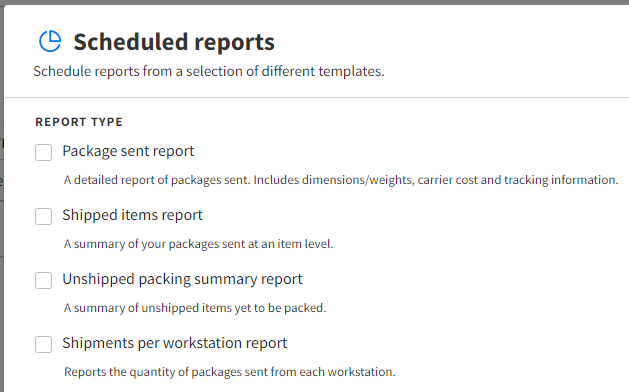Check the Unshipped packing summary report box
The width and height of the screenshot is (629, 392).
coord(43,280)
